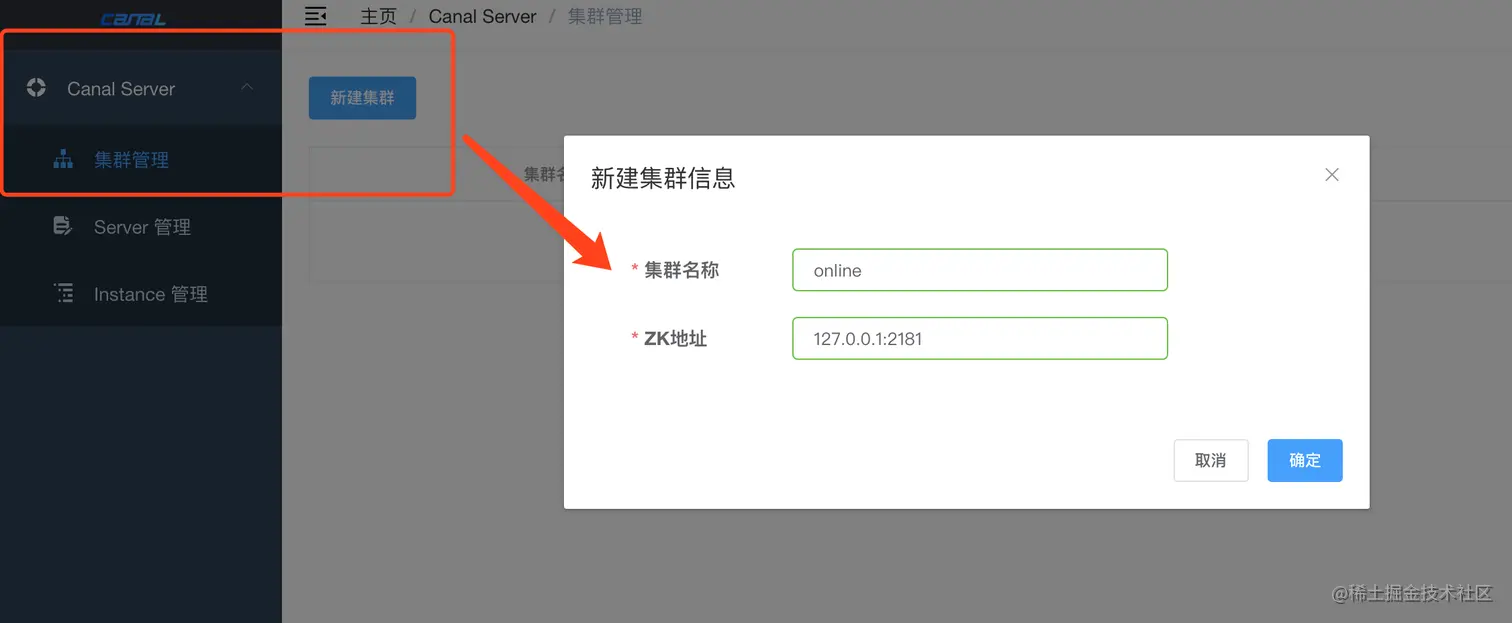Close the 新建集群信息 dialog with X
The image size is (1512, 623).
pyautogui.click(x=1331, y=174)
